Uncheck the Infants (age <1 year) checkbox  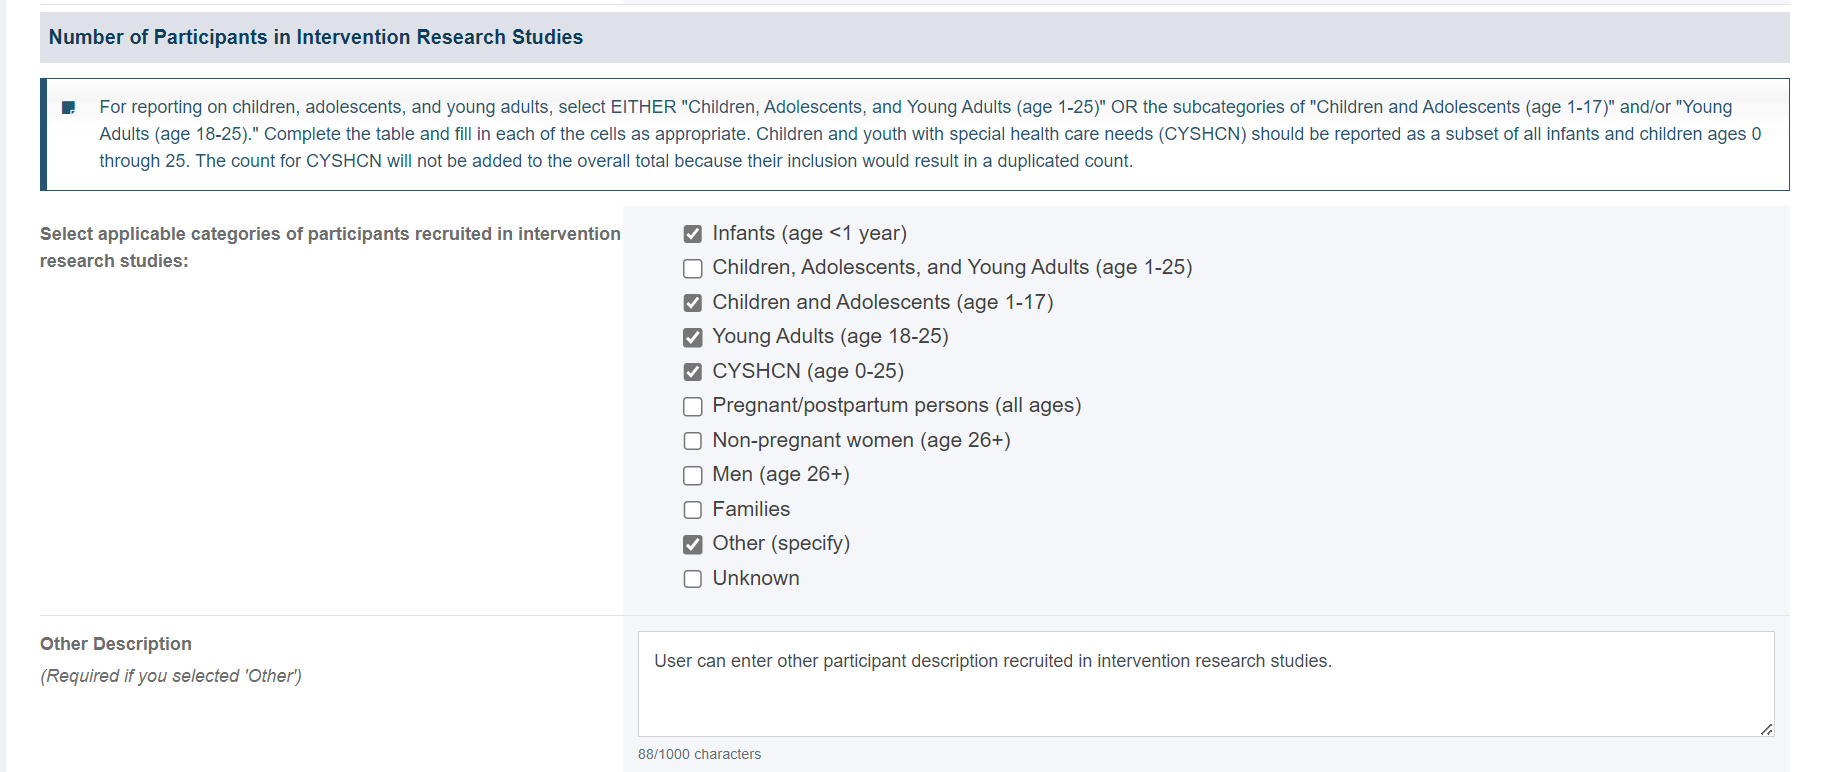coord(692,234)
